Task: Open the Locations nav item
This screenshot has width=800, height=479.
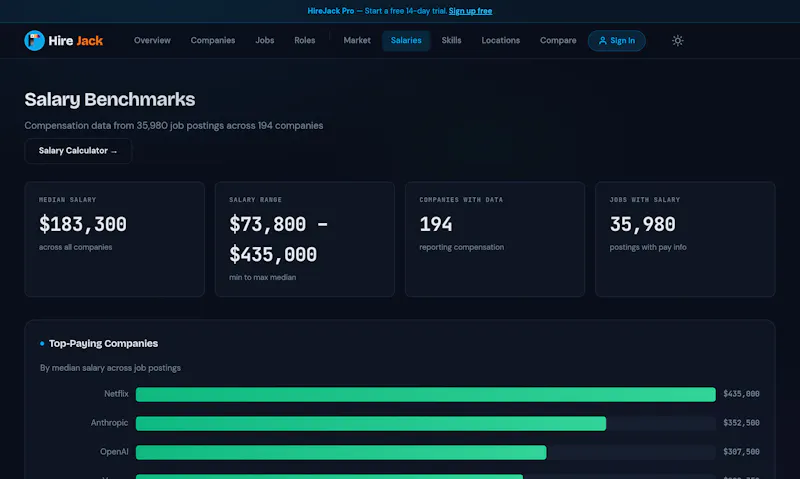Action: click(x=501, y=40)
